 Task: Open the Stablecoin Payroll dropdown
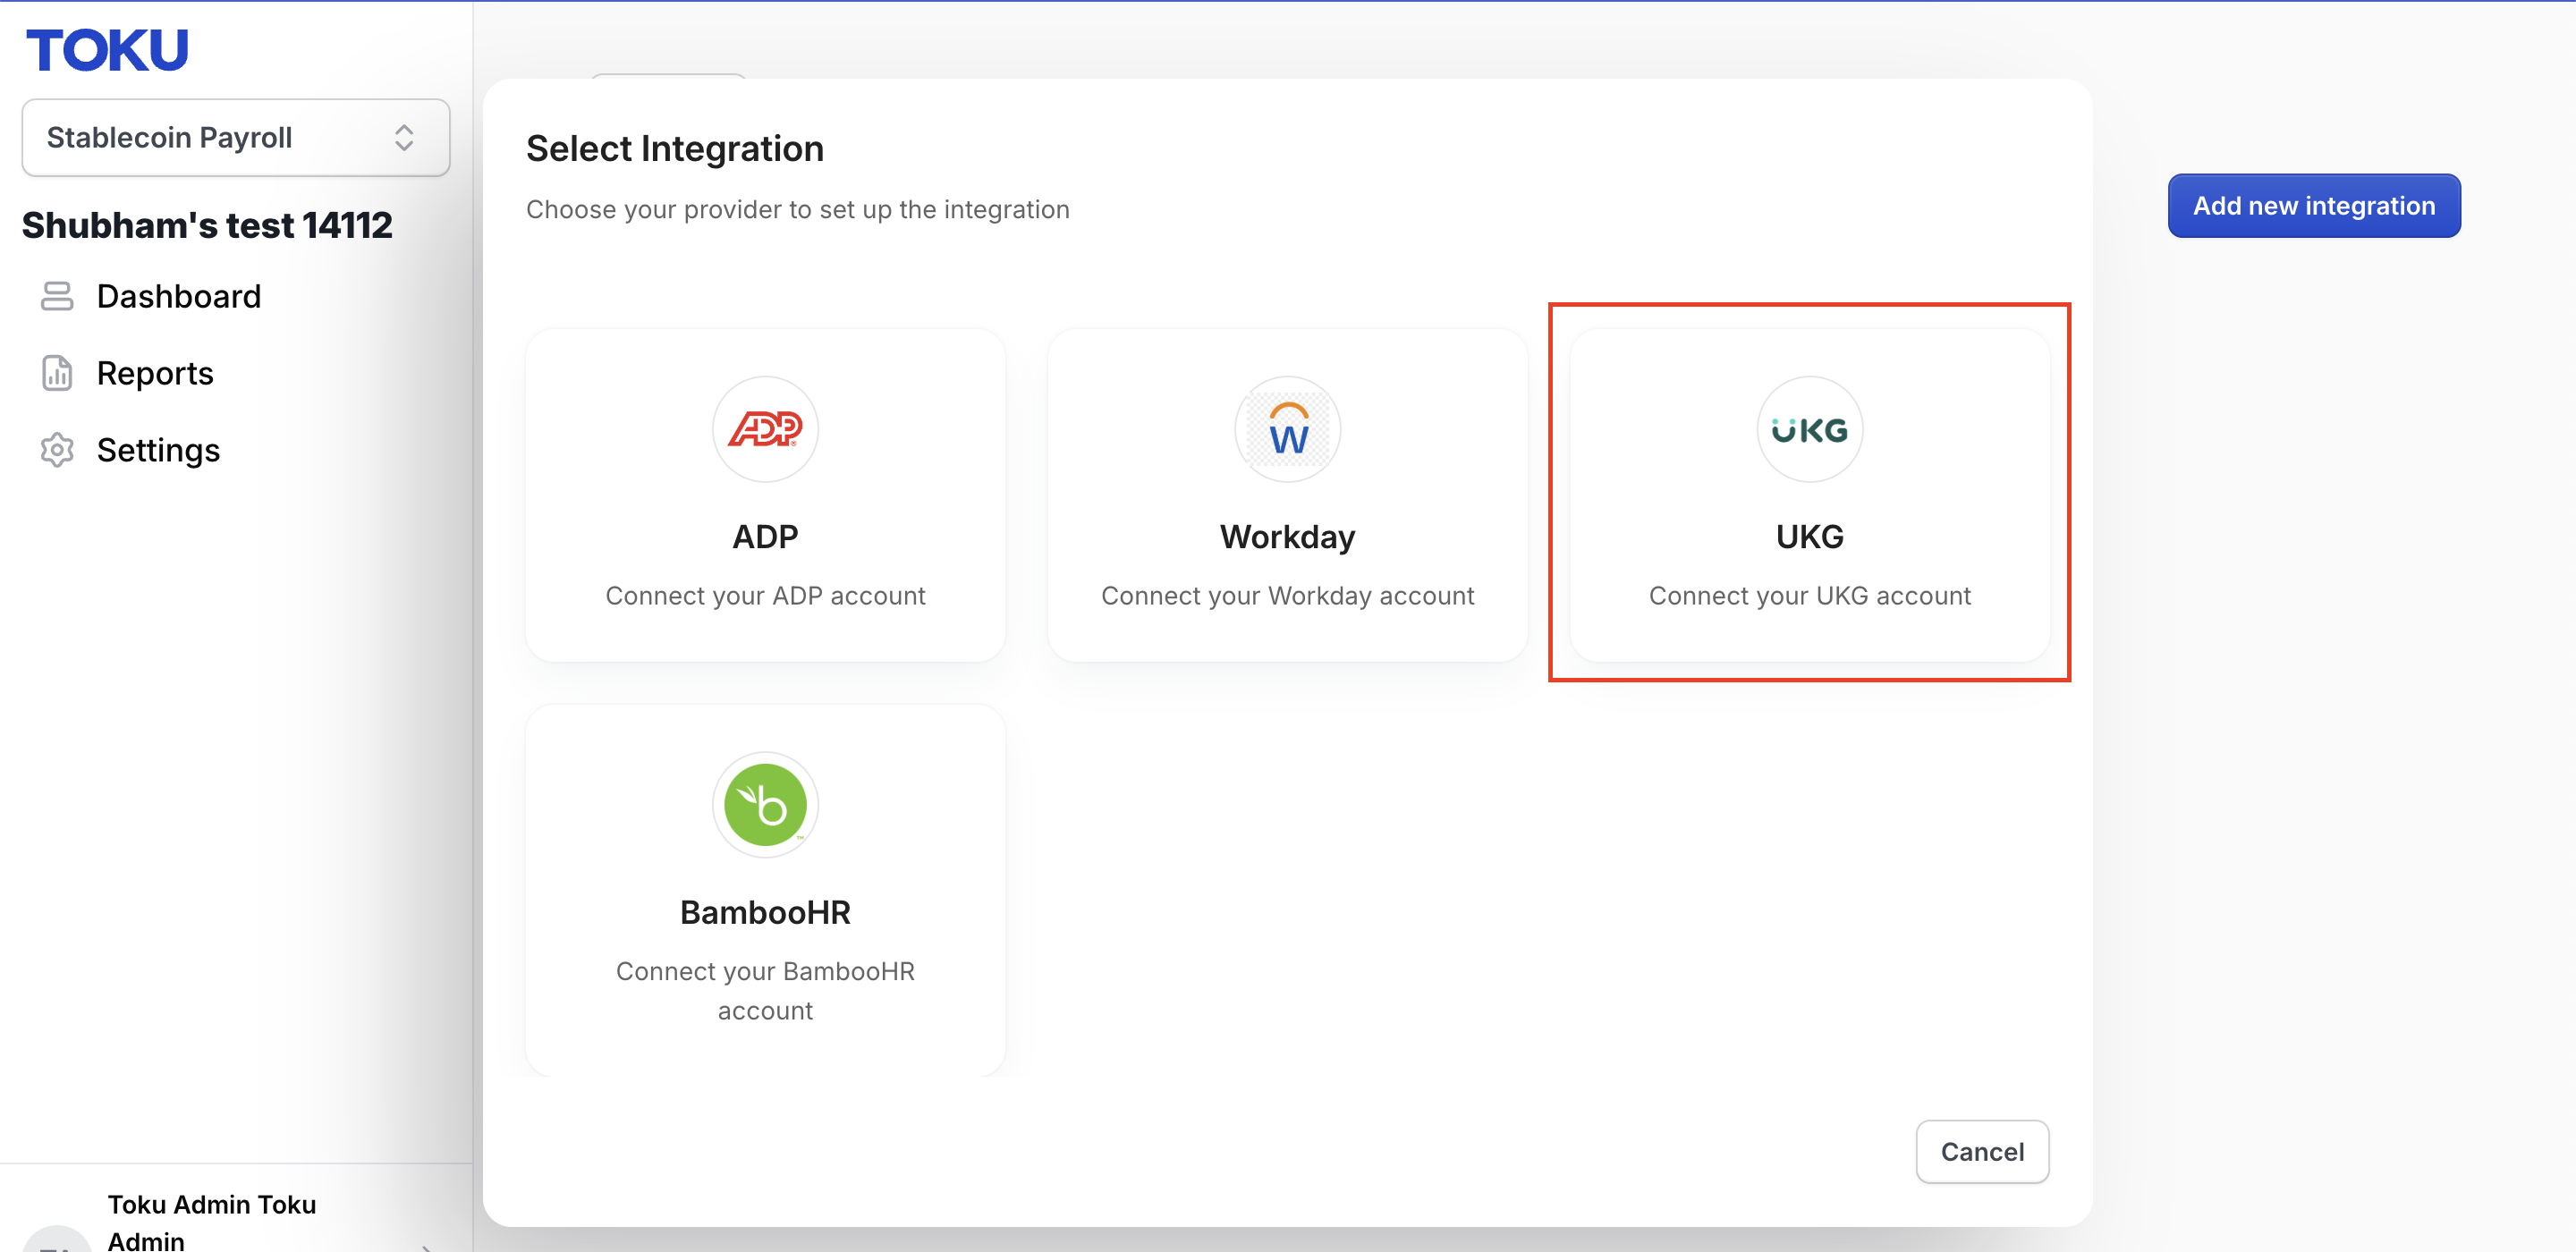pyautogui.click(x=236, y=137)
